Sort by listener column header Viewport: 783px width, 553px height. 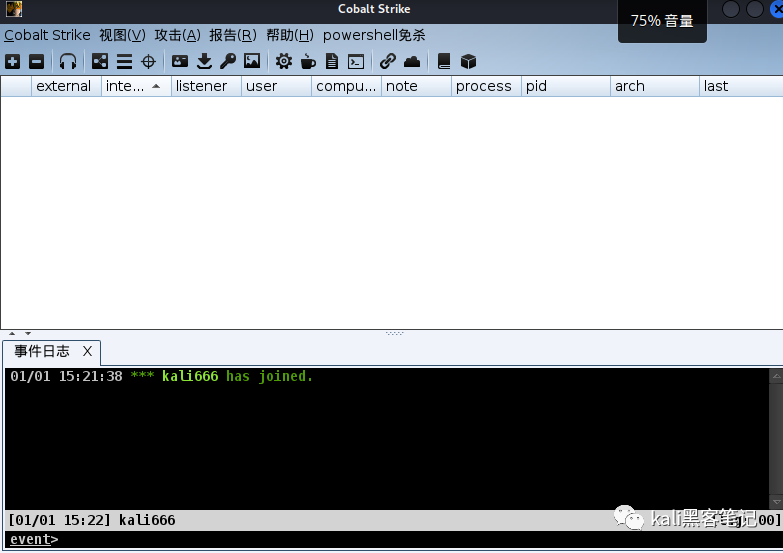coord(206,86)
